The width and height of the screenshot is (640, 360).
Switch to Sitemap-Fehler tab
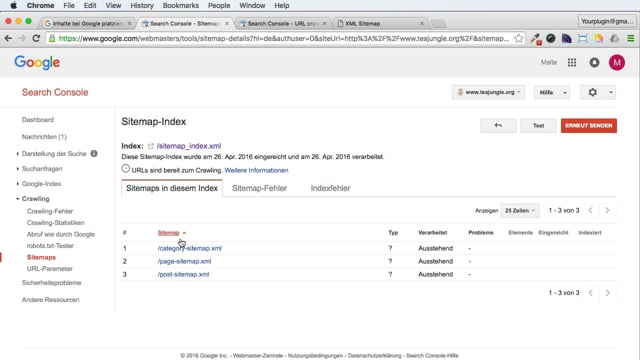pos(259,188)
